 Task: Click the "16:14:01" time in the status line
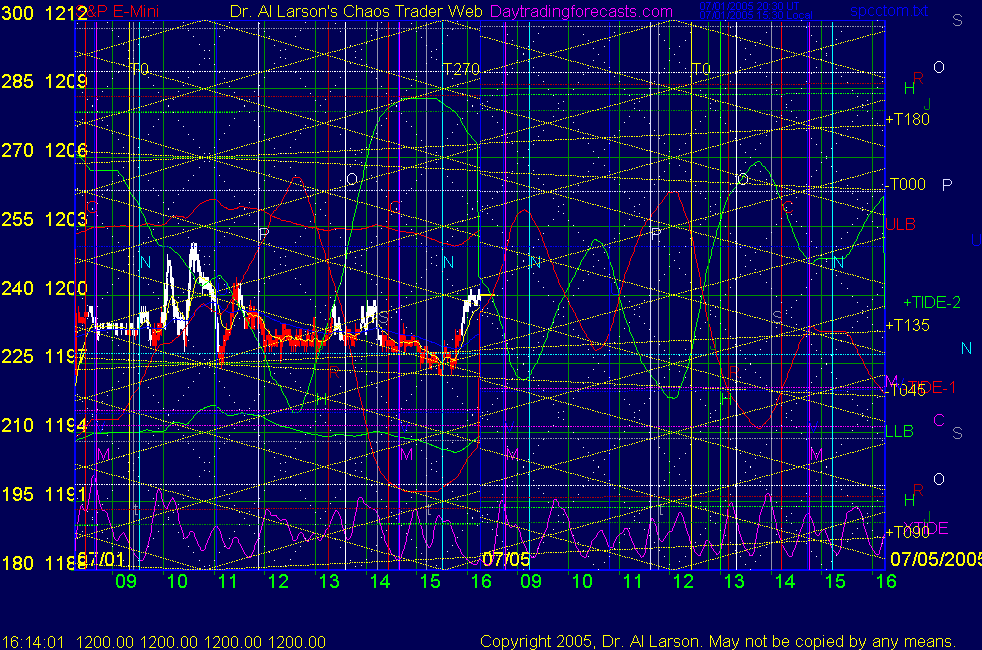pos(33,642)
